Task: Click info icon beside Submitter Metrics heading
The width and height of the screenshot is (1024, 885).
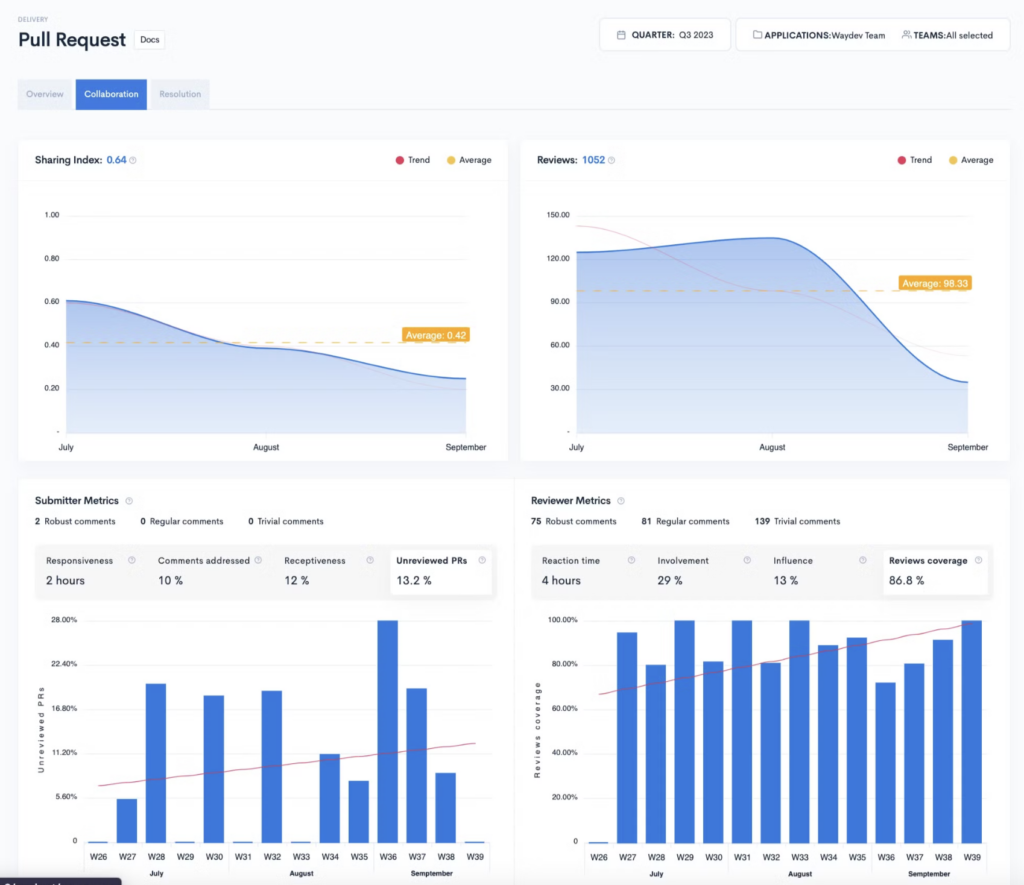Action: 129,501
